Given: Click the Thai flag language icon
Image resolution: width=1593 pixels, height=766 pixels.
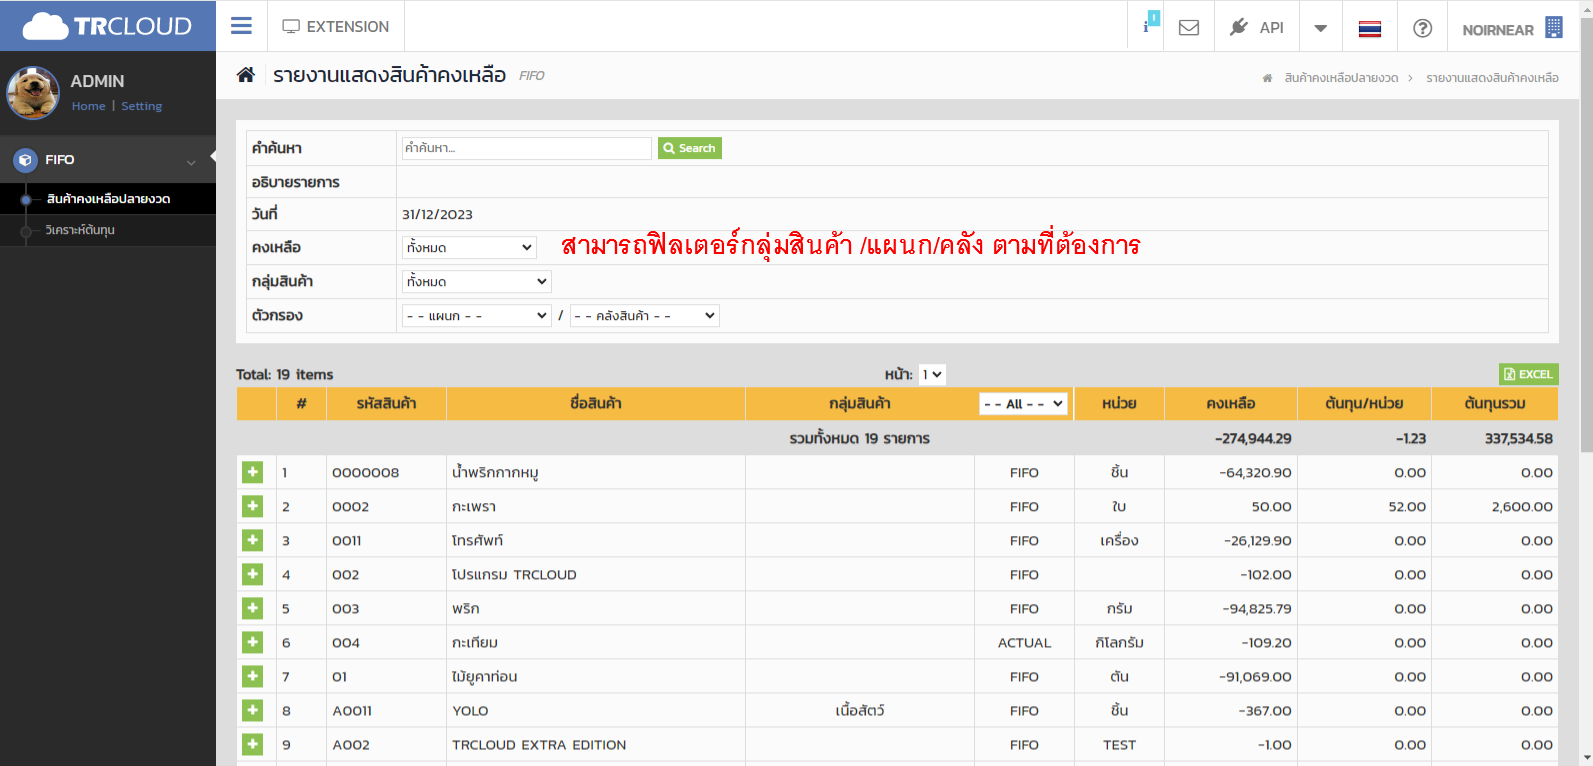Looking at the screenshot, I should (x=1370, y=28).
